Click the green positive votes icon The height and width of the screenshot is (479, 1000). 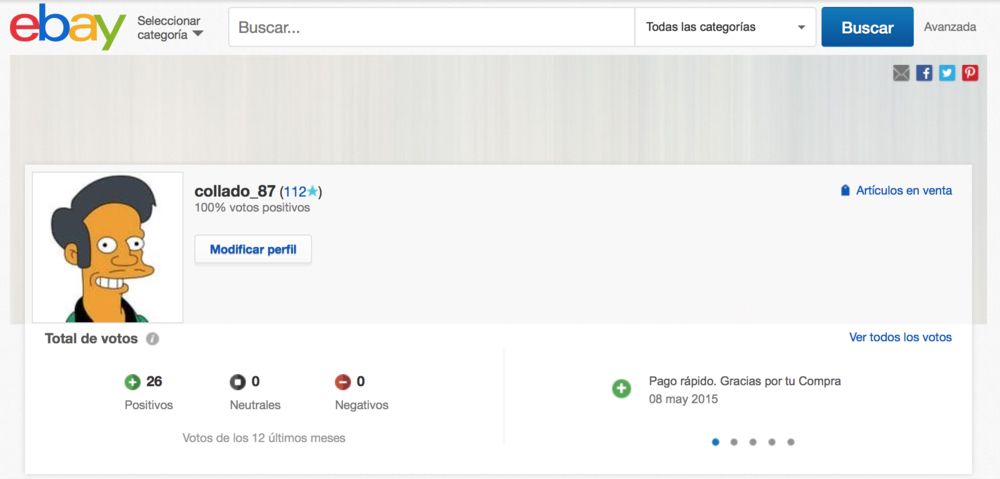(132, 382)
